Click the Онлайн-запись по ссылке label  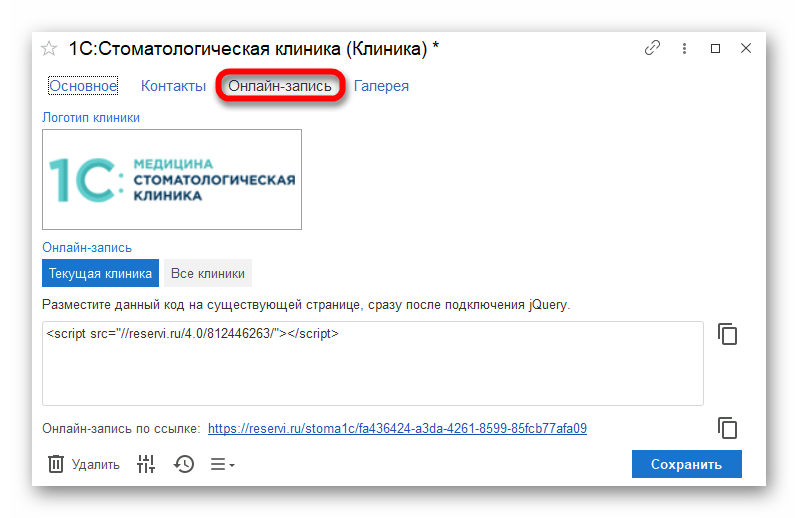pyautogui.click(x=121, y=428)
